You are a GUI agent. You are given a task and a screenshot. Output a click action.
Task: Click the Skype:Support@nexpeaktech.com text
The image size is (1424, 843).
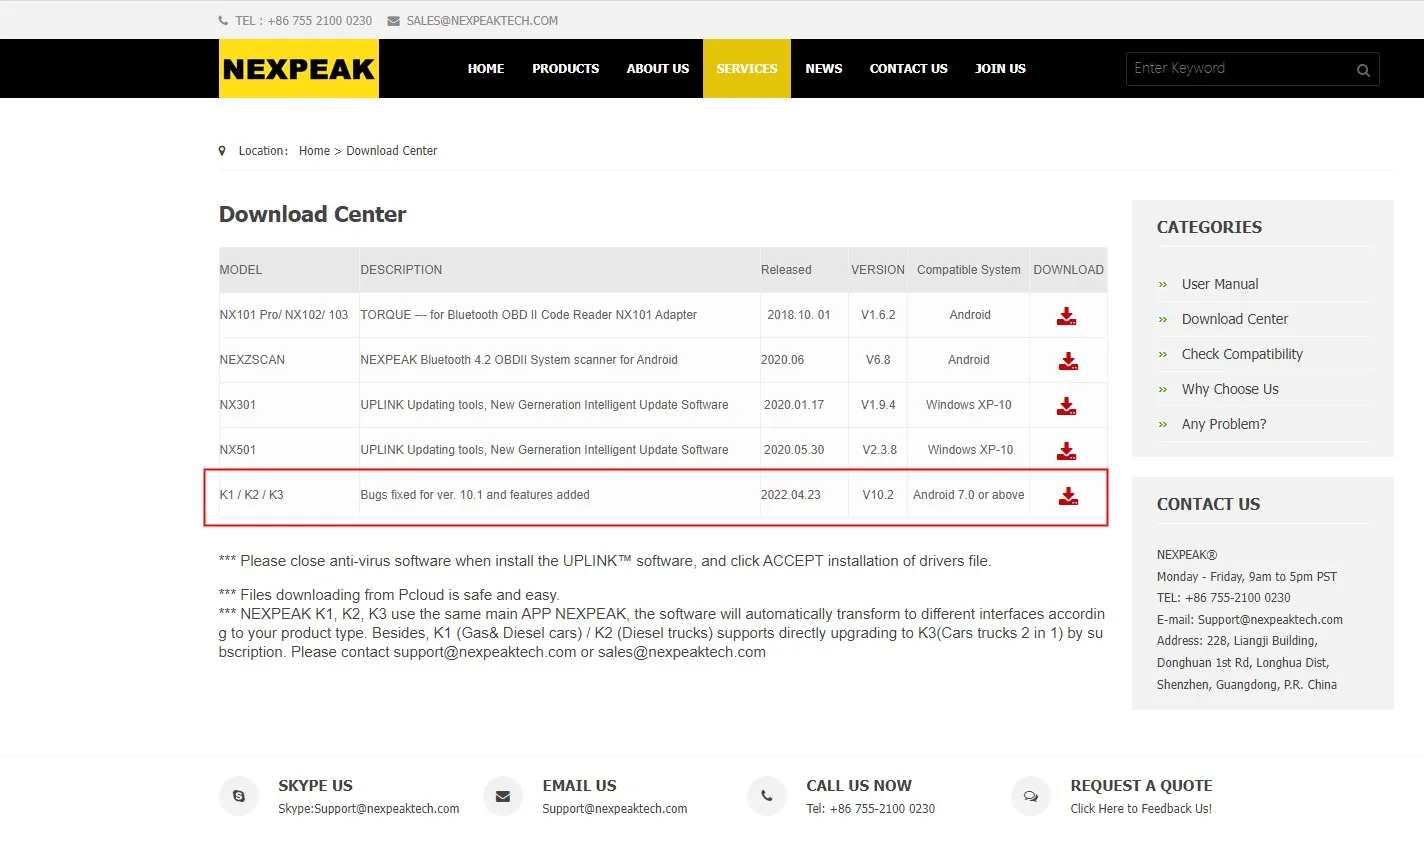(369, 809)
